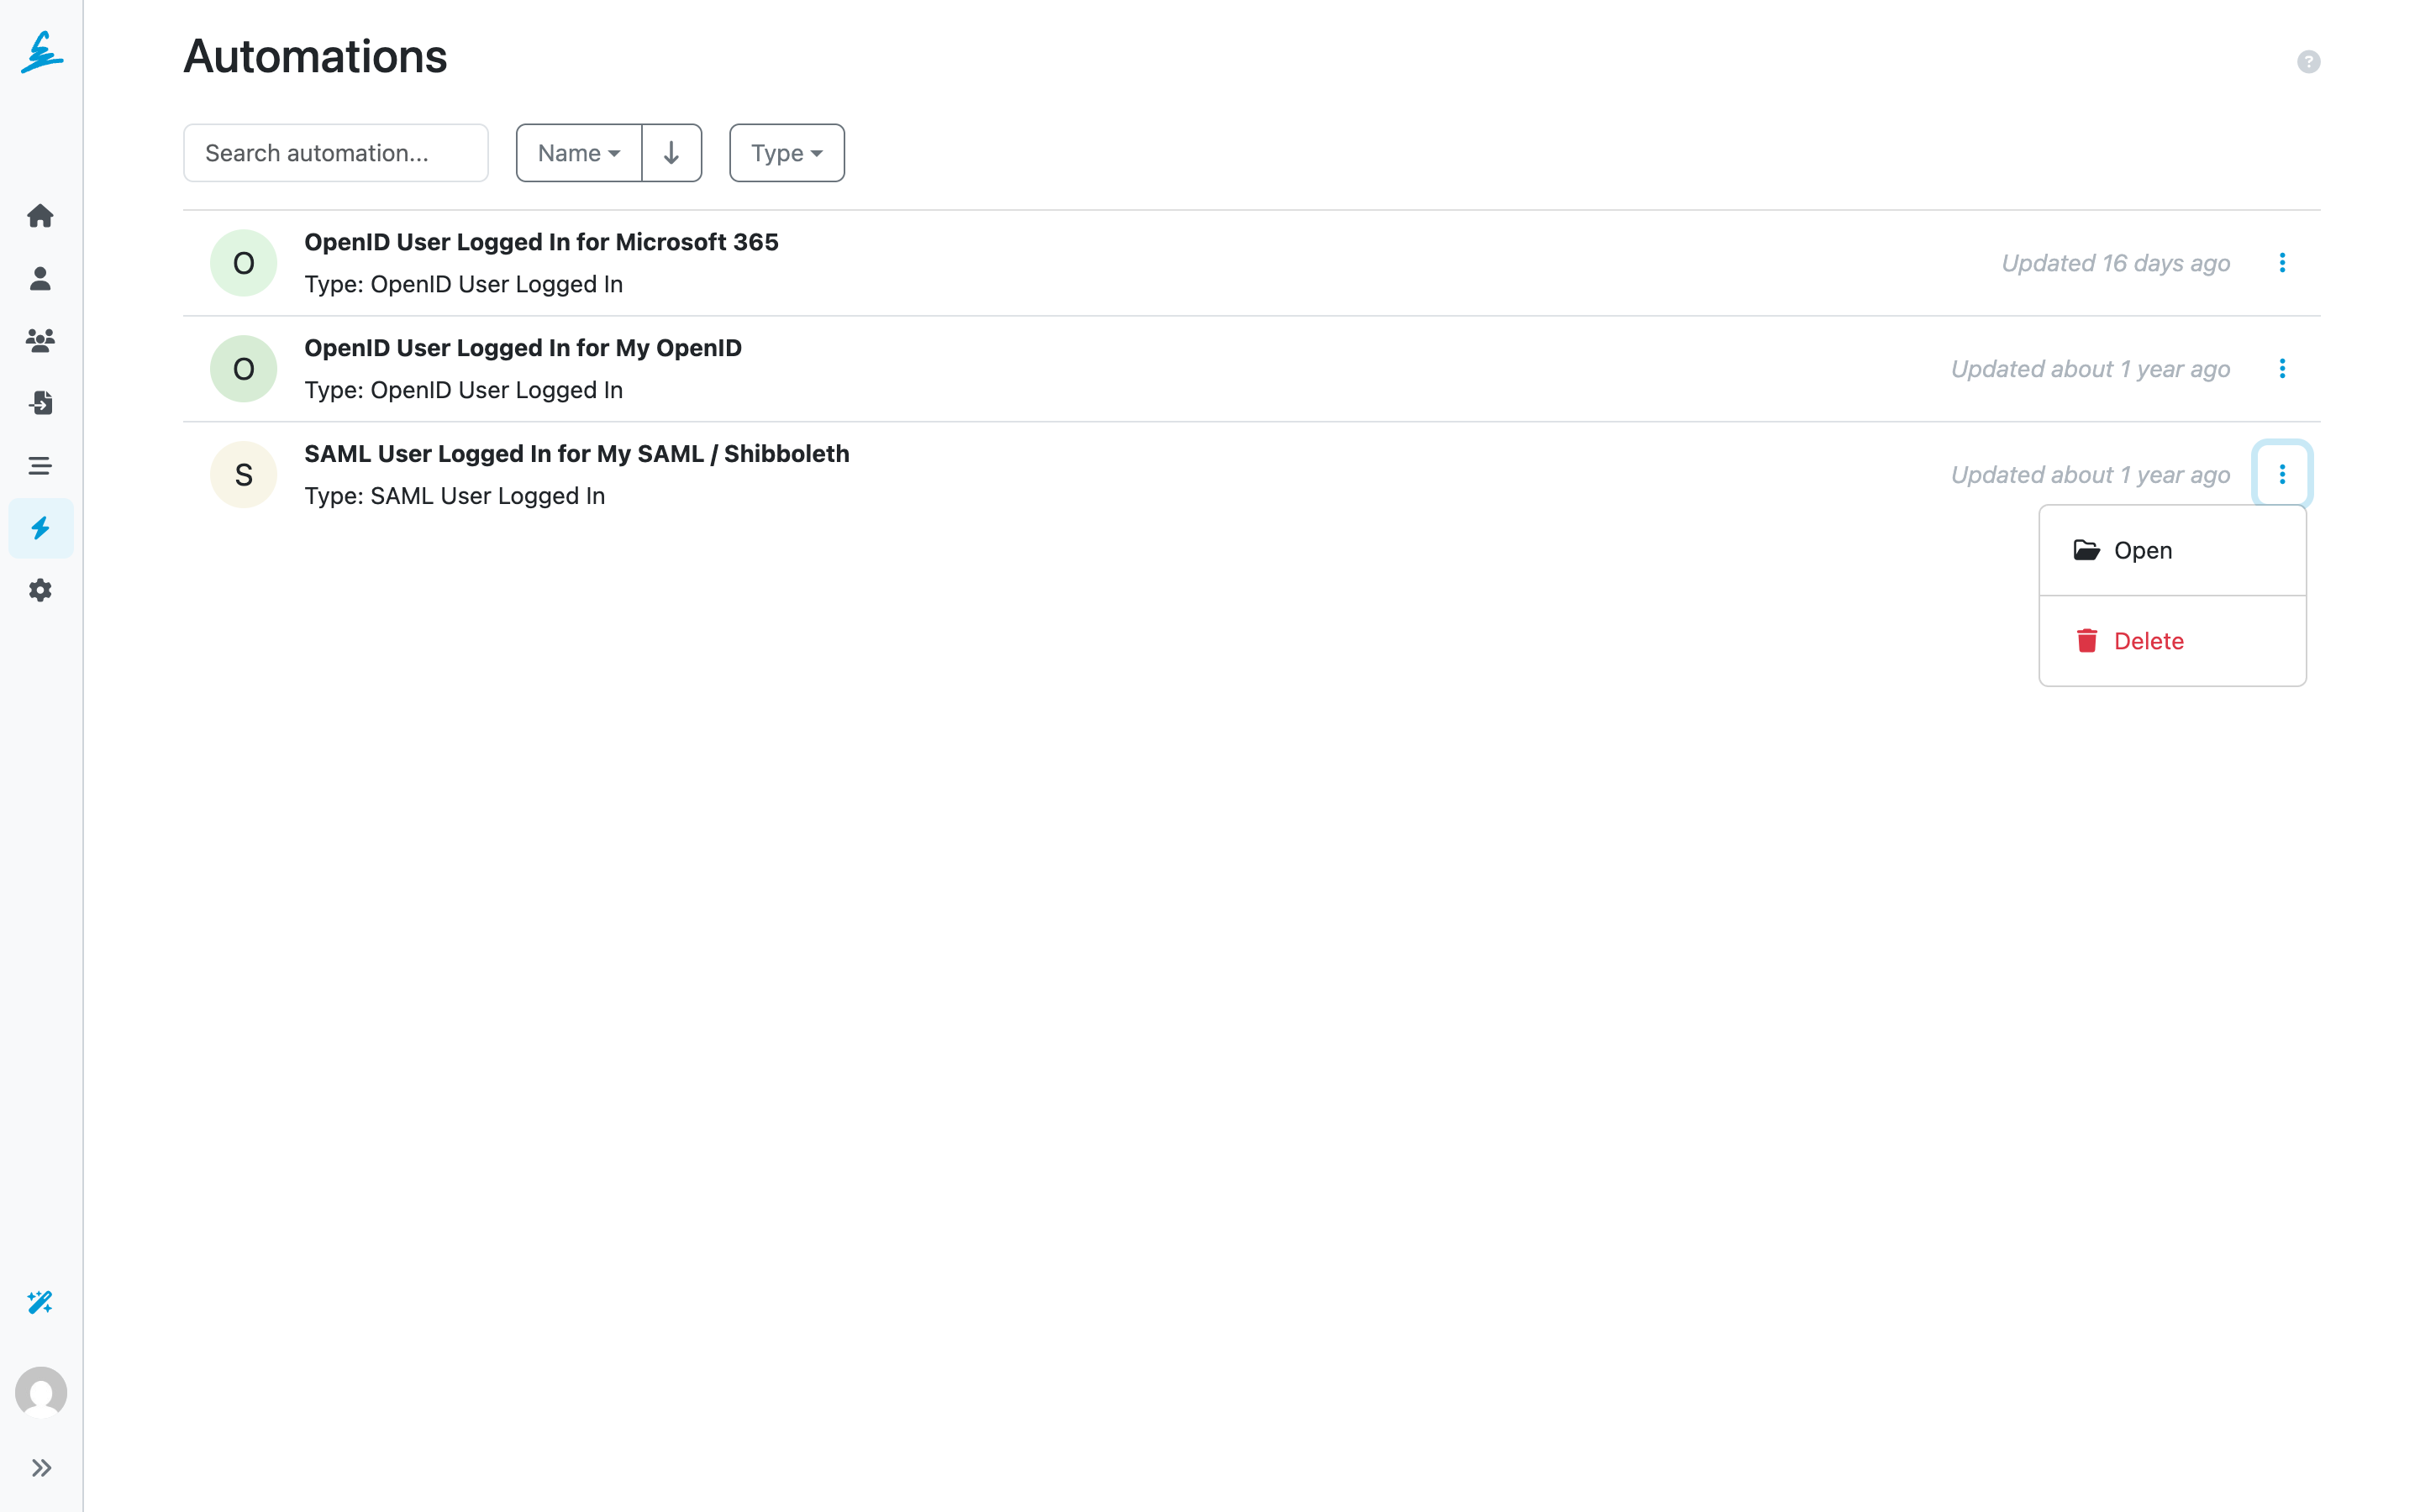The image size is (2420, 1512).
Task: Click the help question mark icon
Action: pyautogui.click(x=2308, y=62)
